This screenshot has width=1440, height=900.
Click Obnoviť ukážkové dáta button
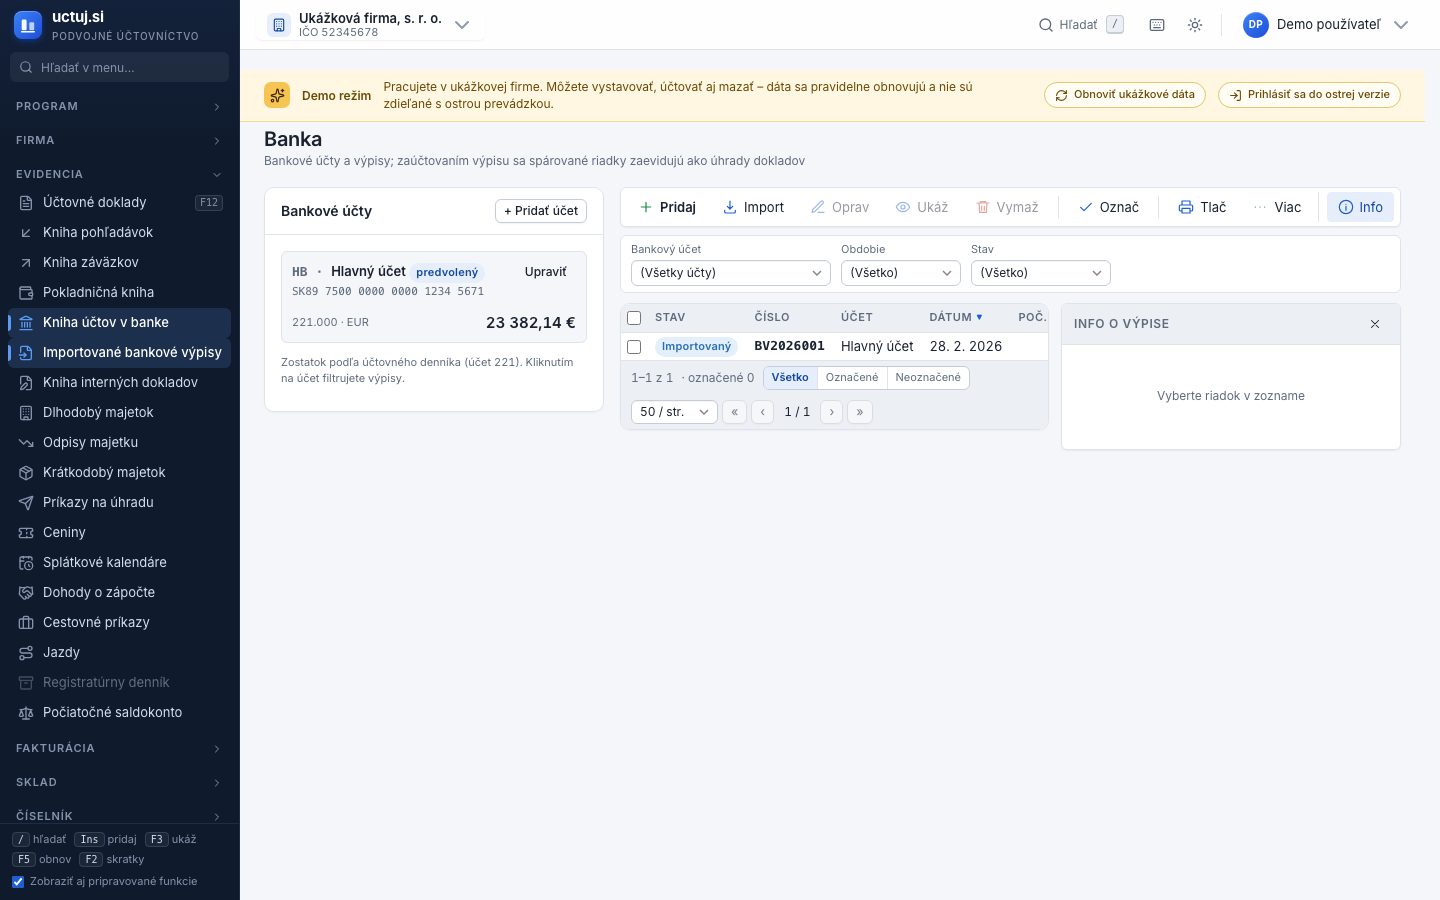1125,95
